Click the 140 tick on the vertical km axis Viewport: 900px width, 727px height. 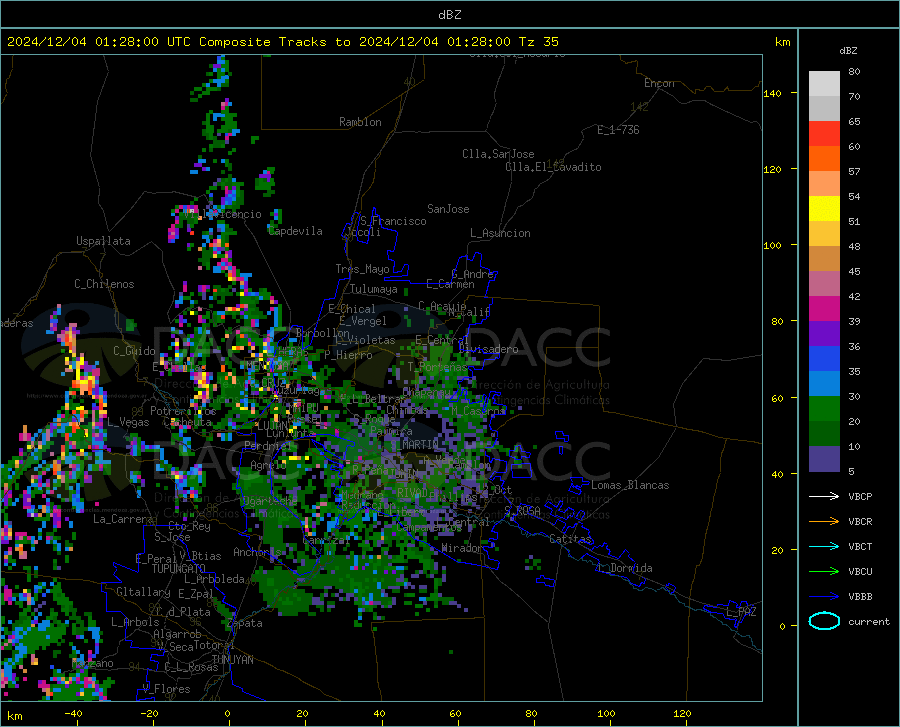[772, 93]
